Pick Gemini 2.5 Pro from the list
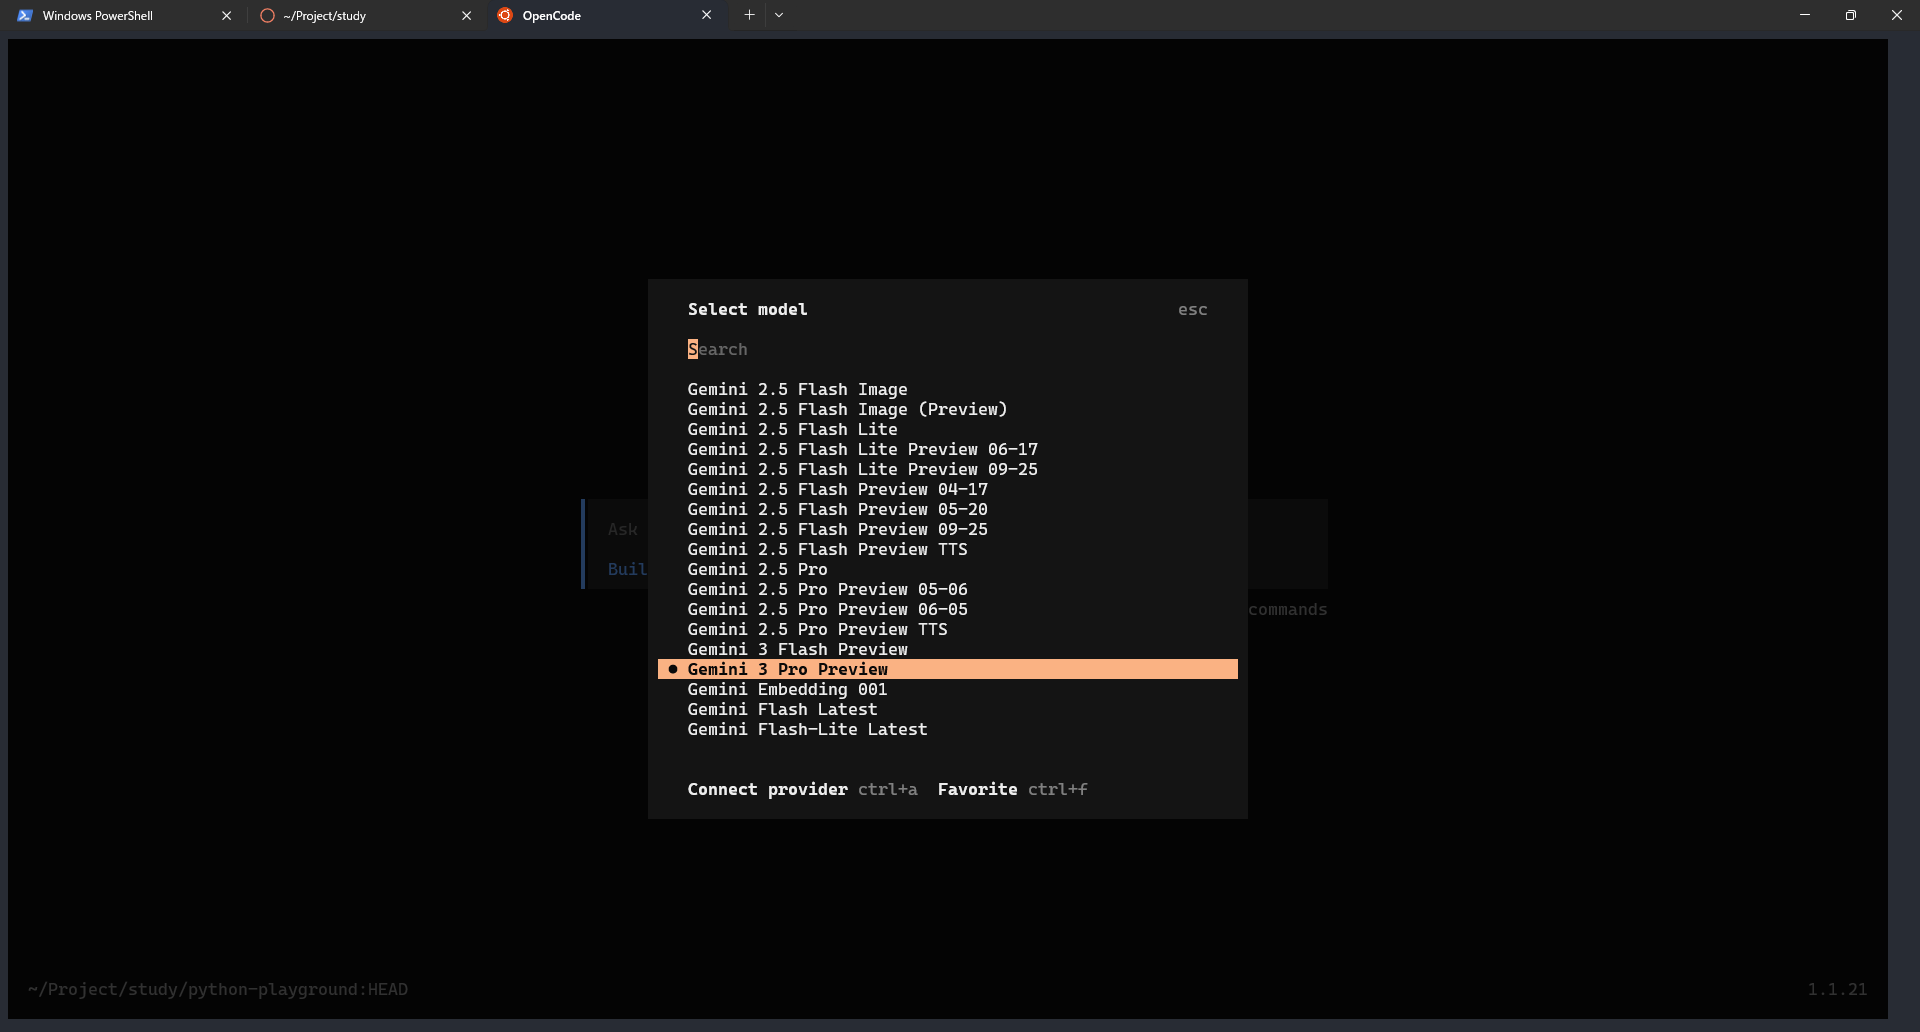This screenshot has width=1920, height=1032. coord(757,569)
